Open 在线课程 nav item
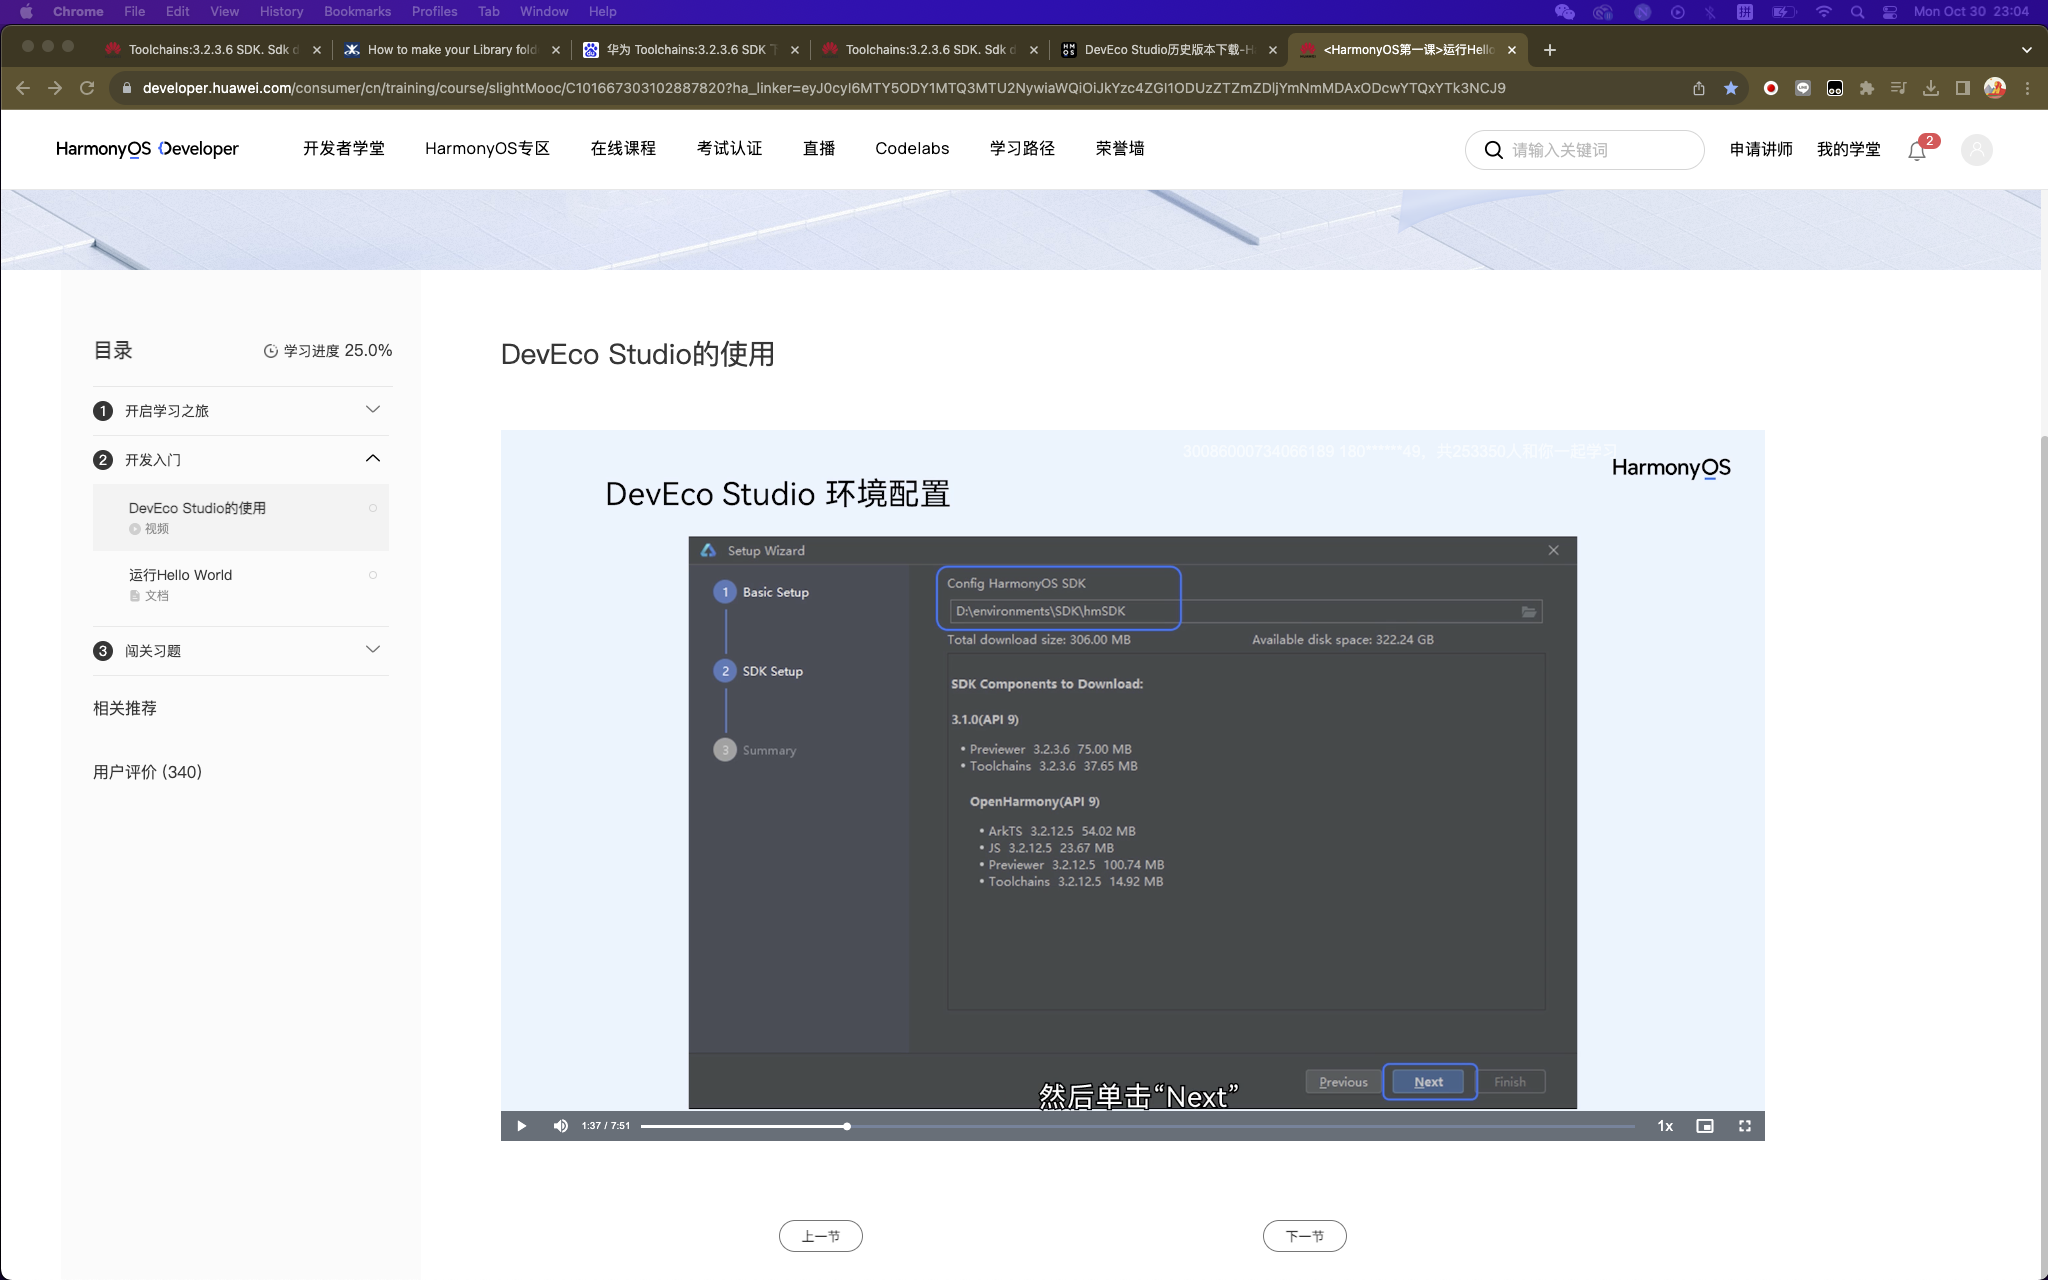Screen dimensions: 2048x1280 [x=623, y=149]
